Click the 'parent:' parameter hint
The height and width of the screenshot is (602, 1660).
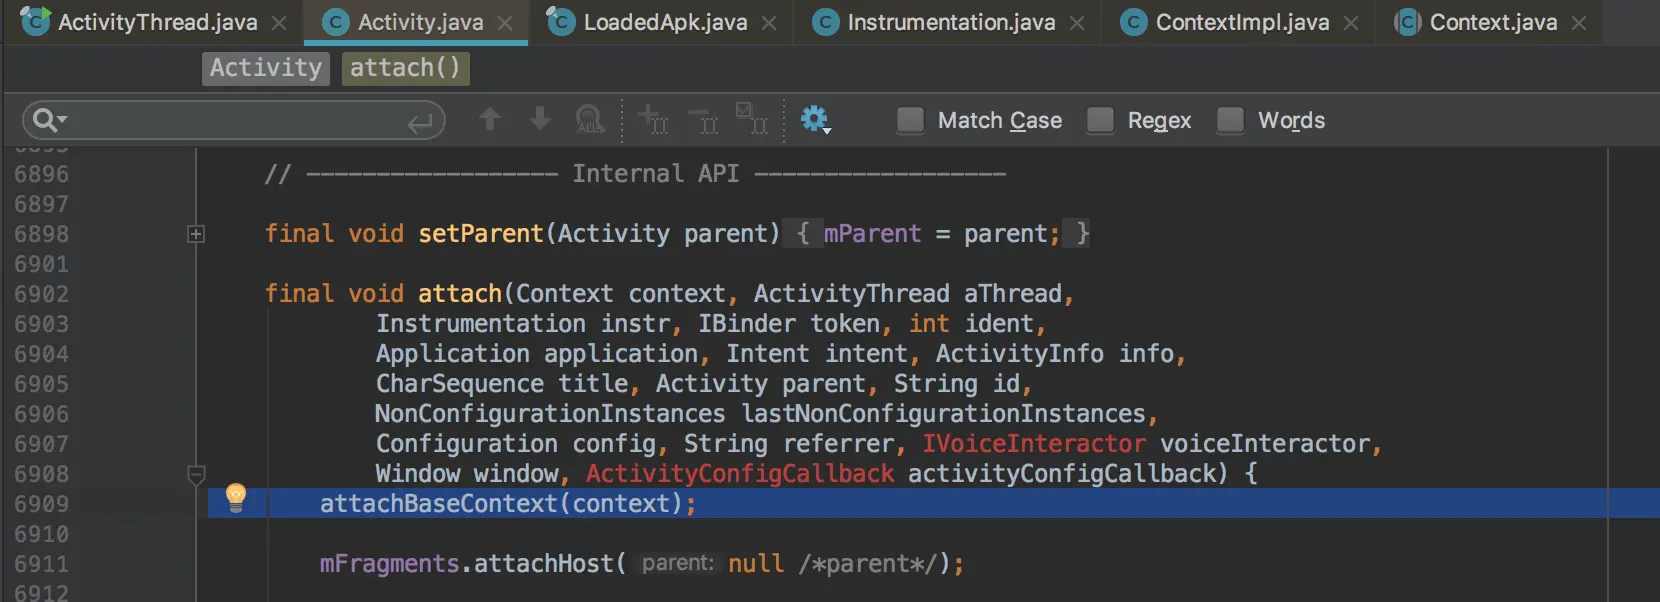coord(678,563)
